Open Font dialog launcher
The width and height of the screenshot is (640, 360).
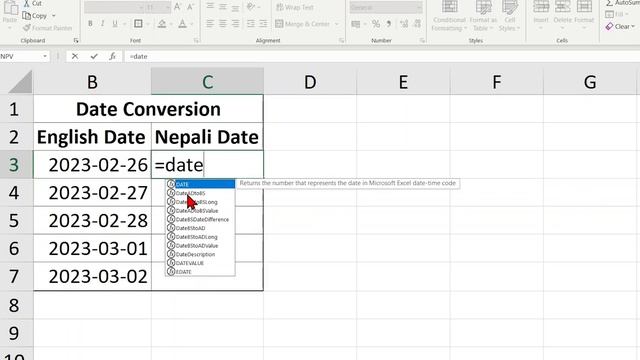coord(196,40)
